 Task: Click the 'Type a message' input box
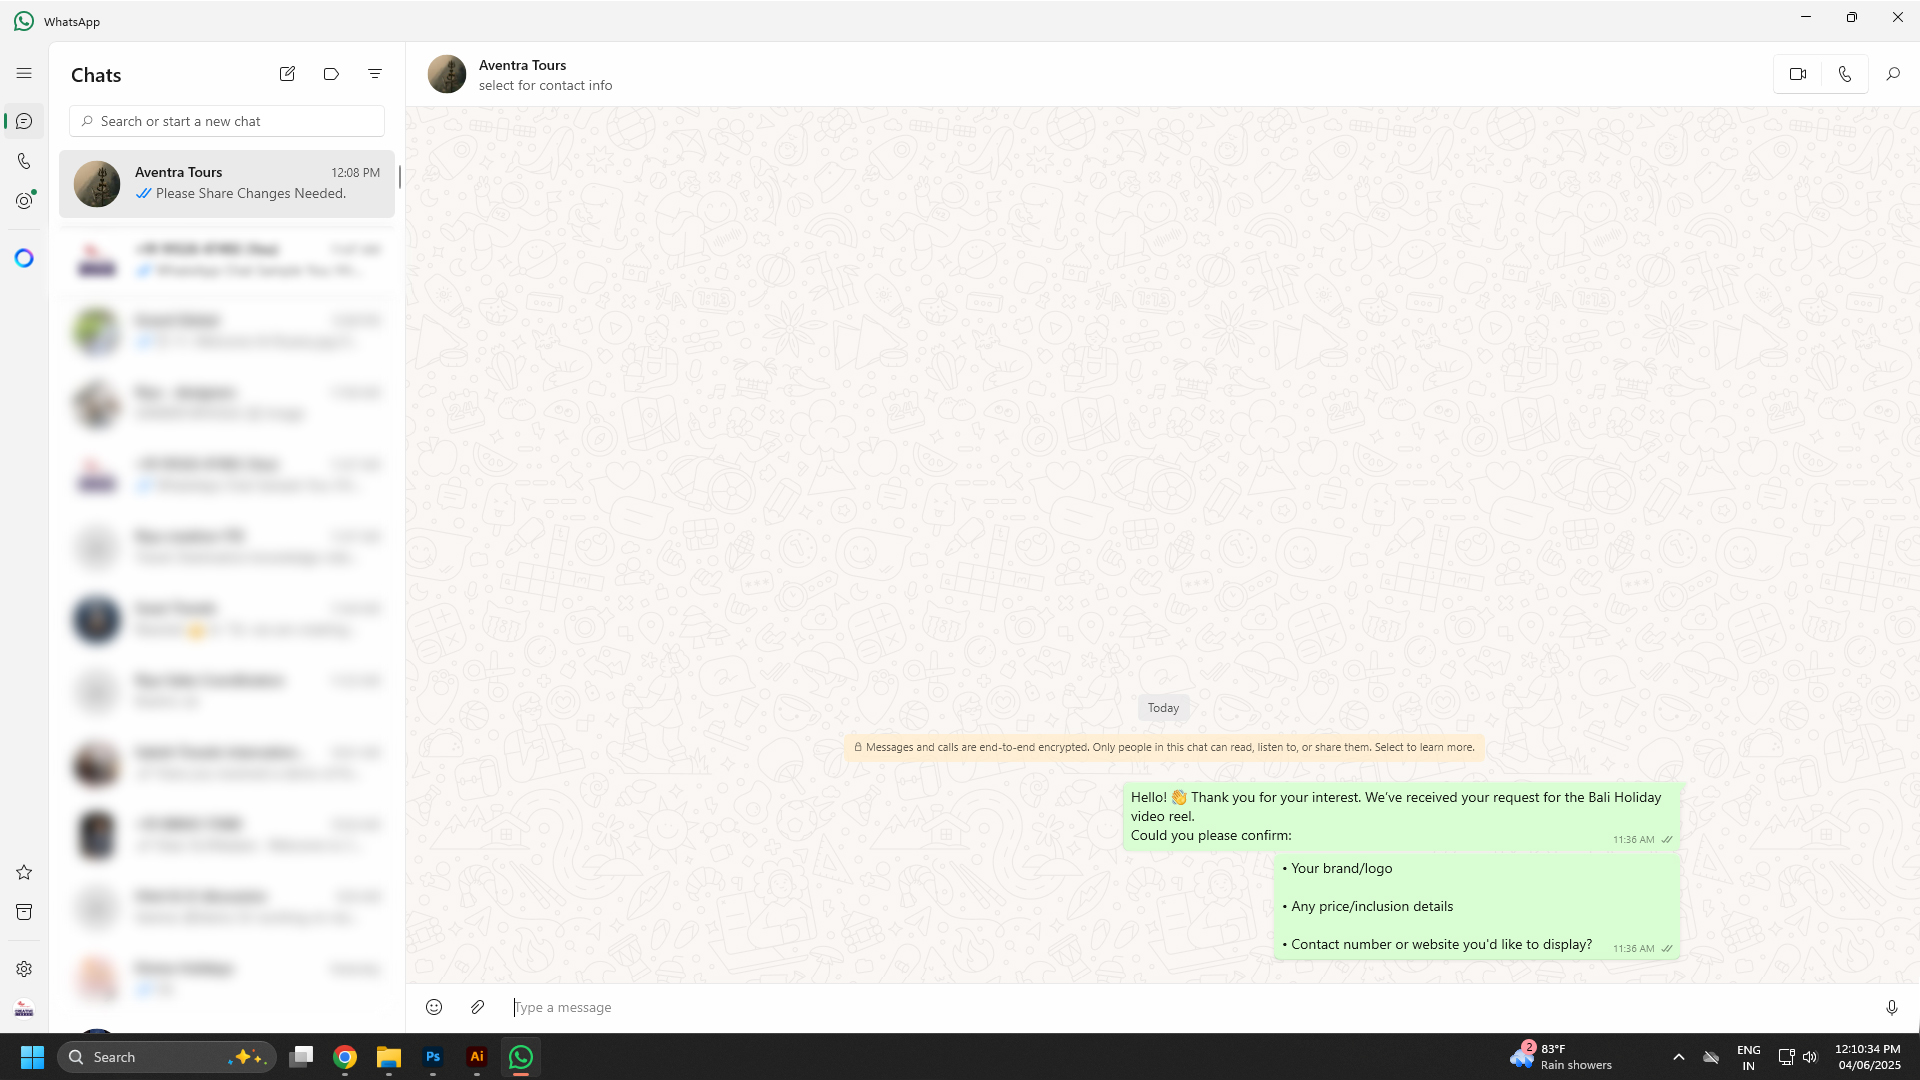coord(1190,1007)
